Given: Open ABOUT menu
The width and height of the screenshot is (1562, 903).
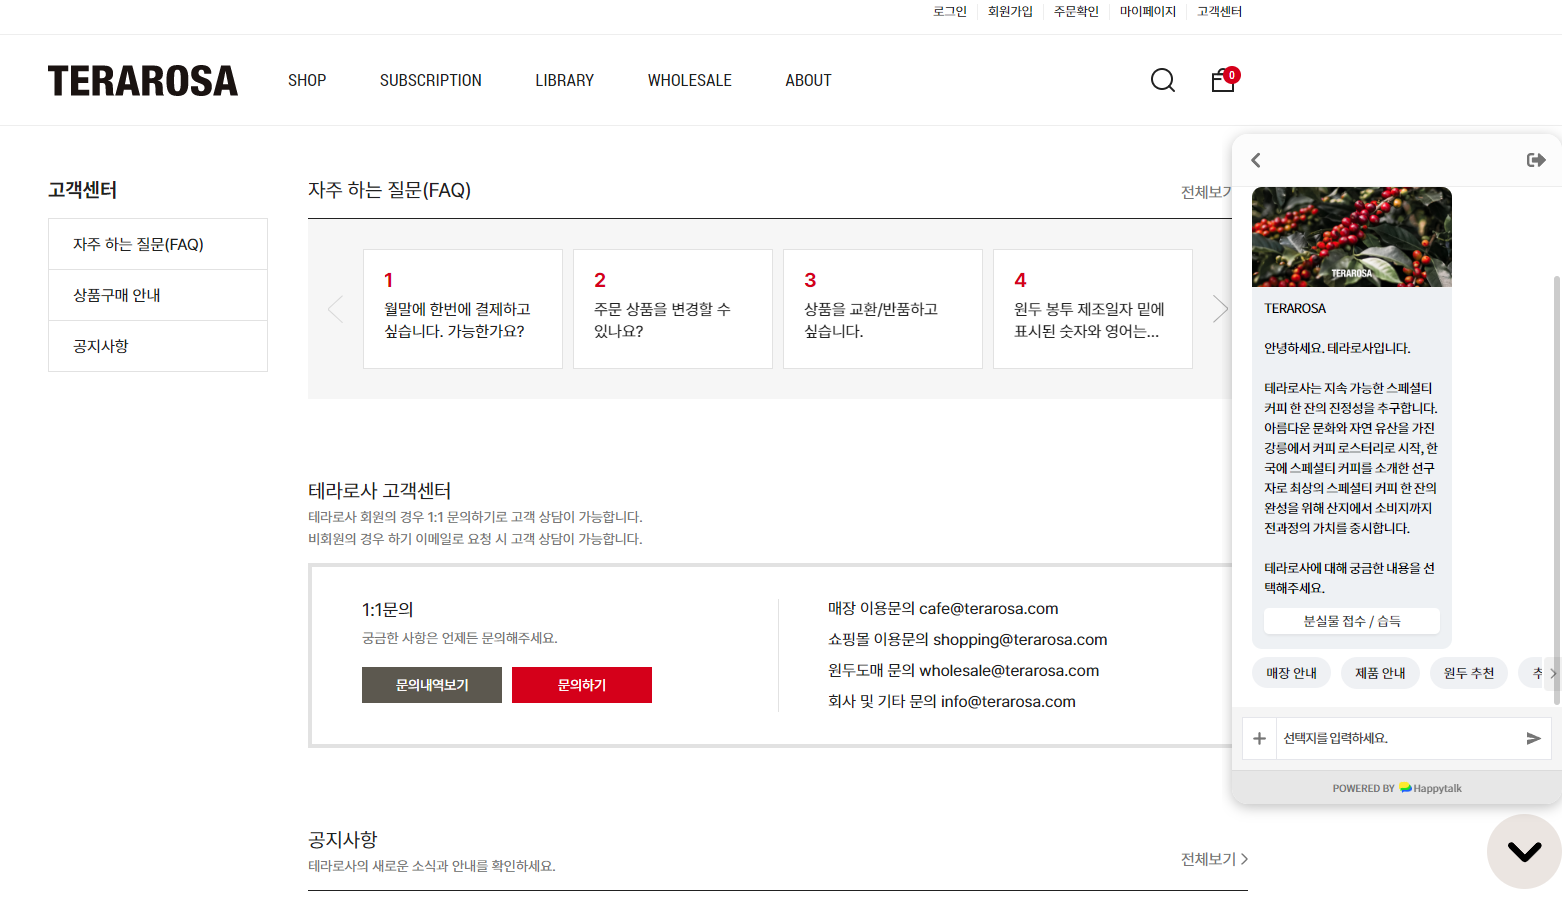Looking at the screenshot, I should (x=808, y=80).
